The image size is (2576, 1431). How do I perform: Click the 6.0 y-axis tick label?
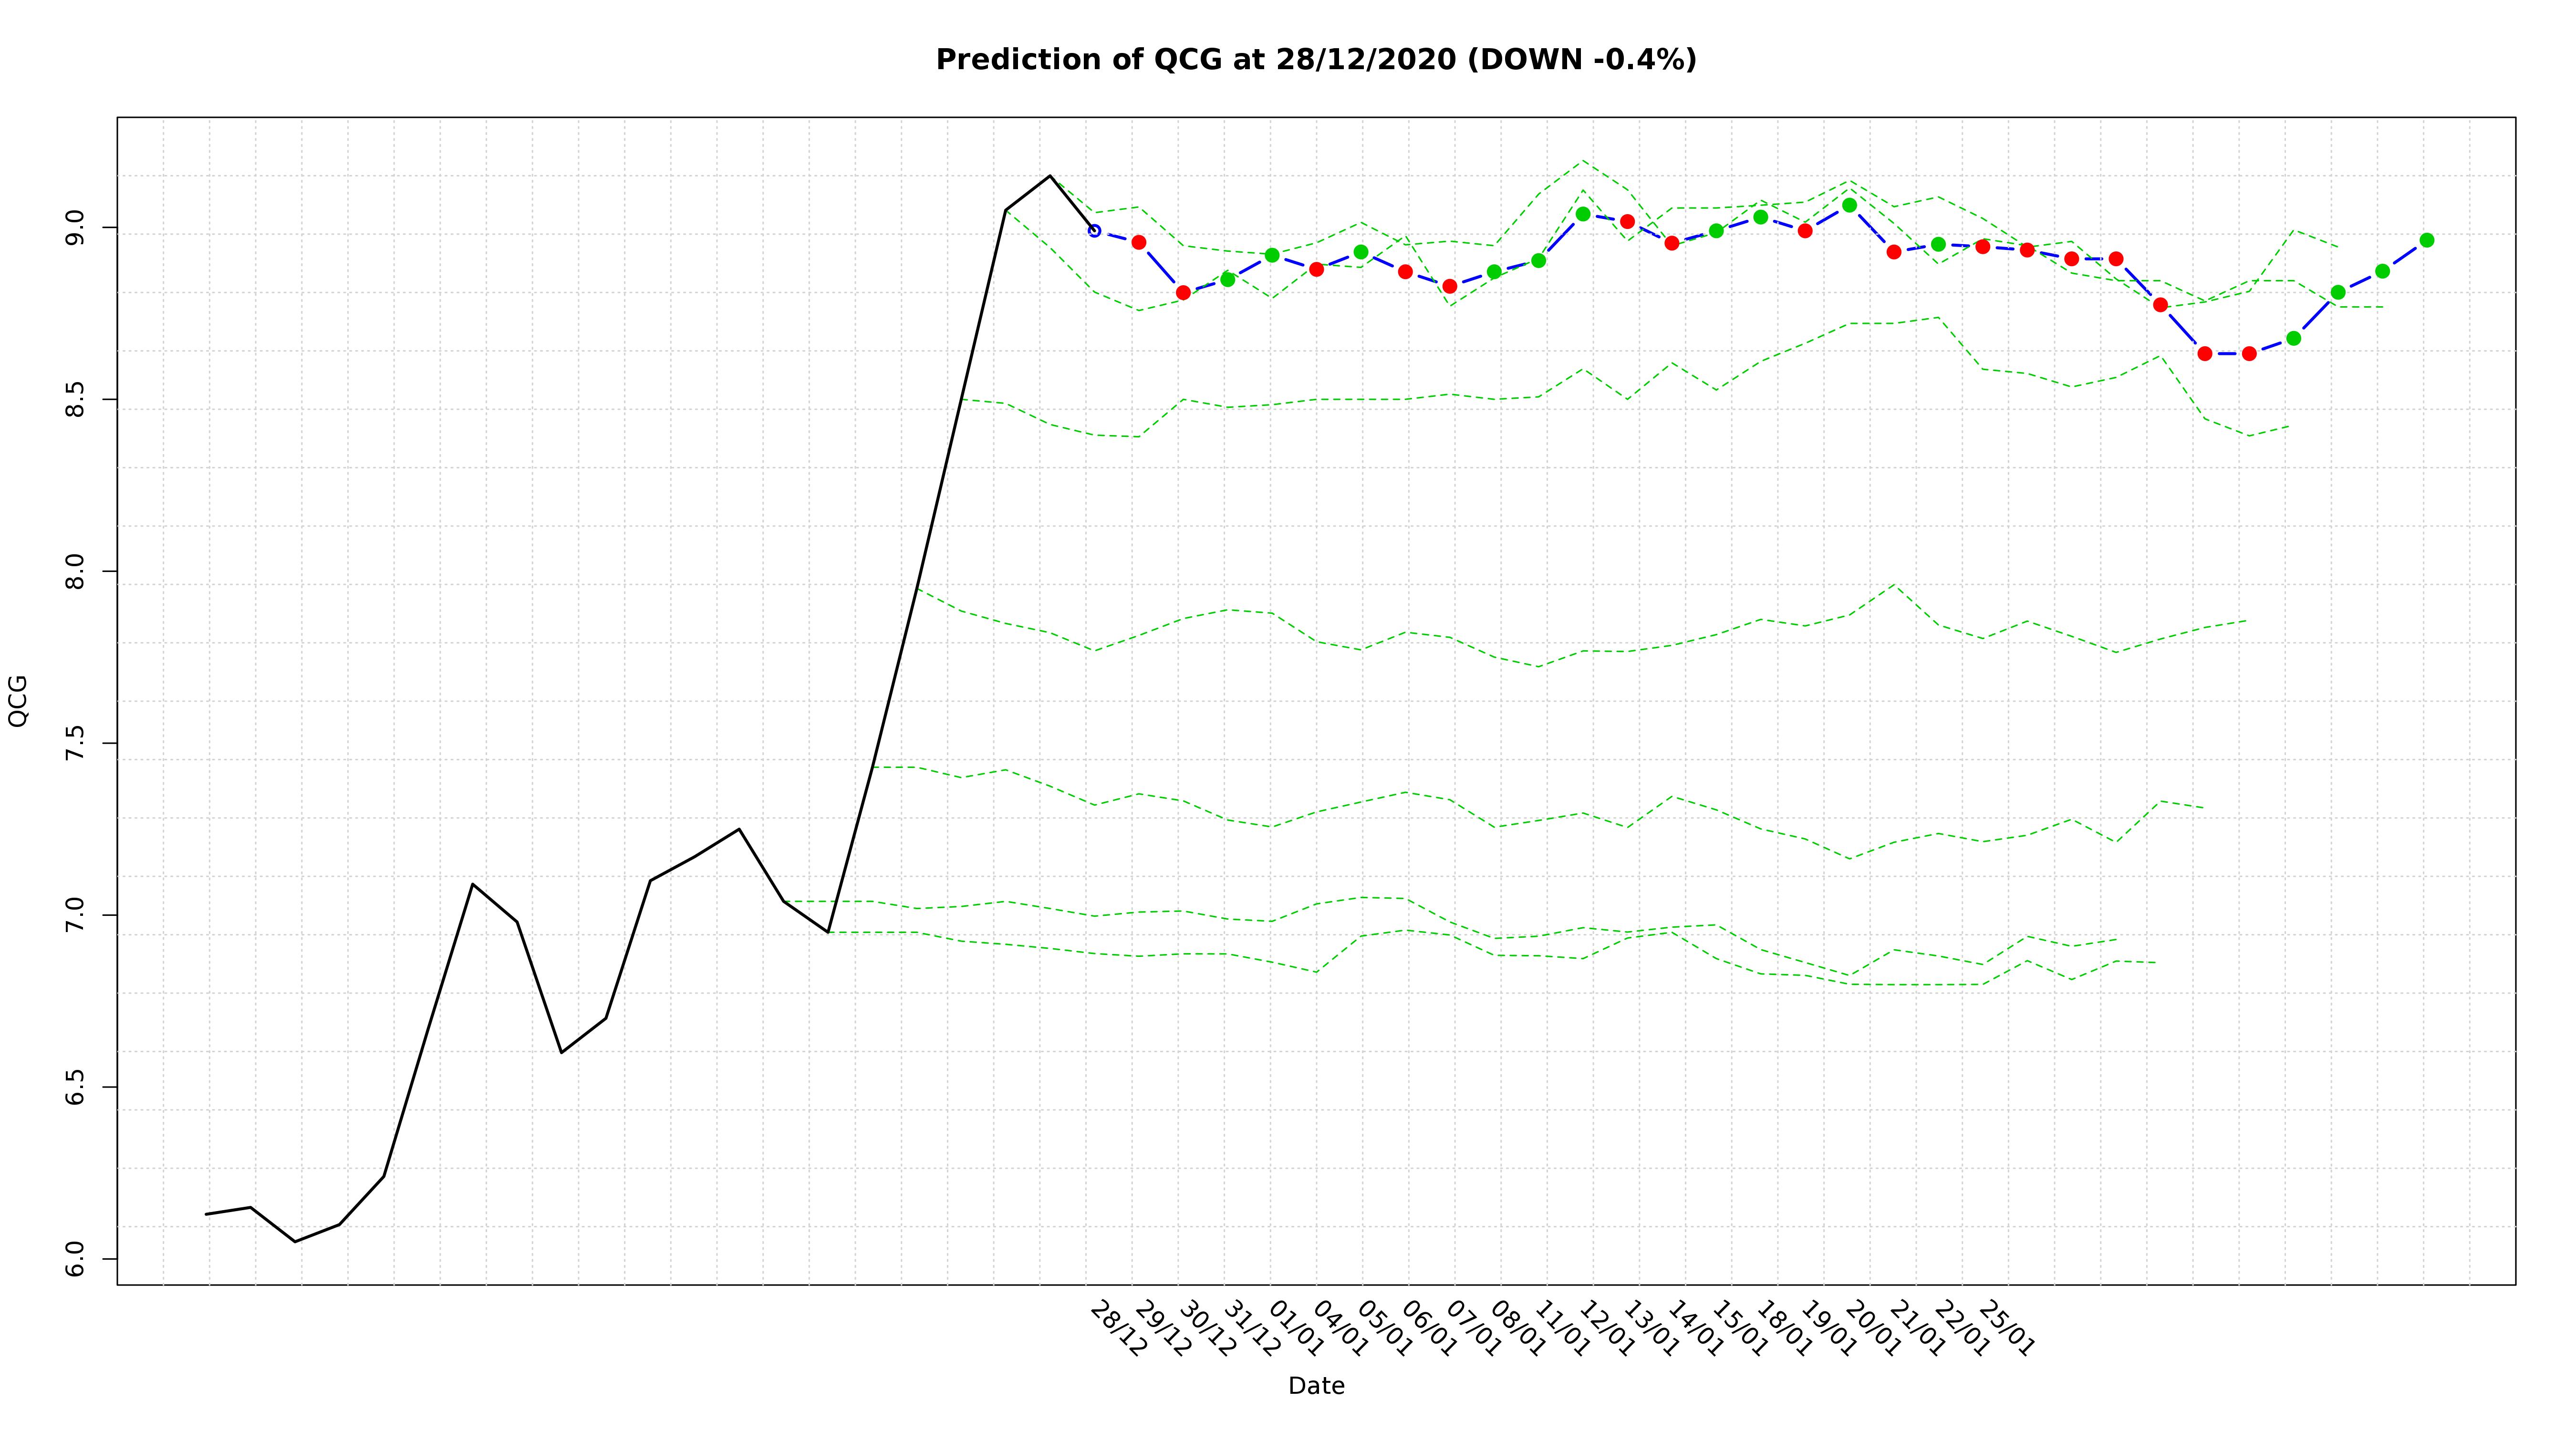coord(76,1258)
